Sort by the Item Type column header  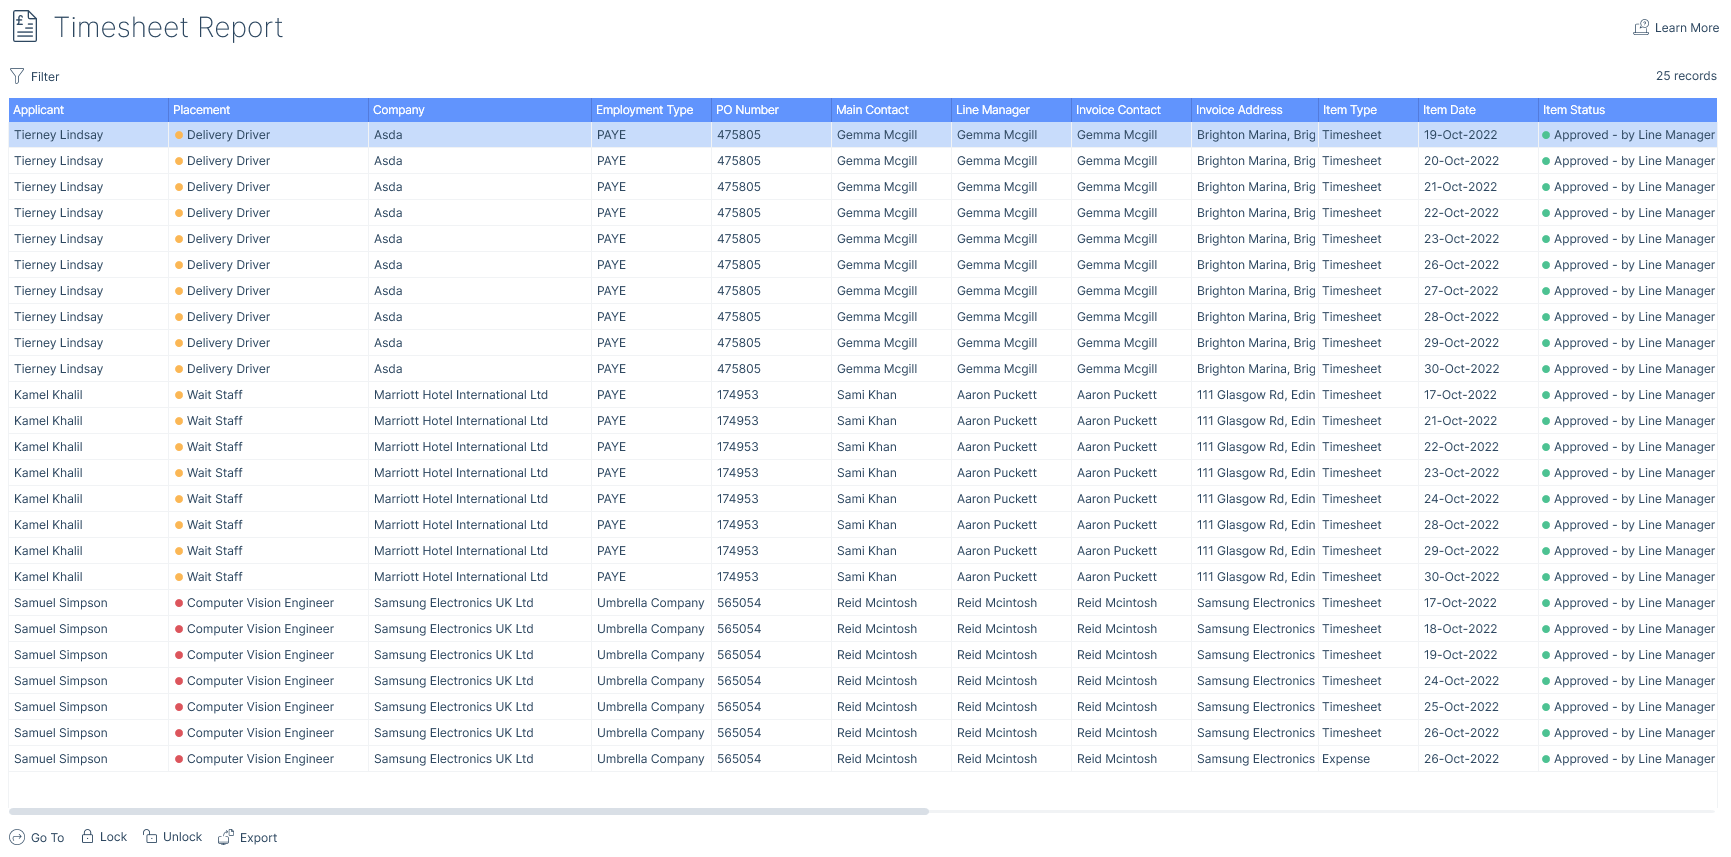point(1368,110)
